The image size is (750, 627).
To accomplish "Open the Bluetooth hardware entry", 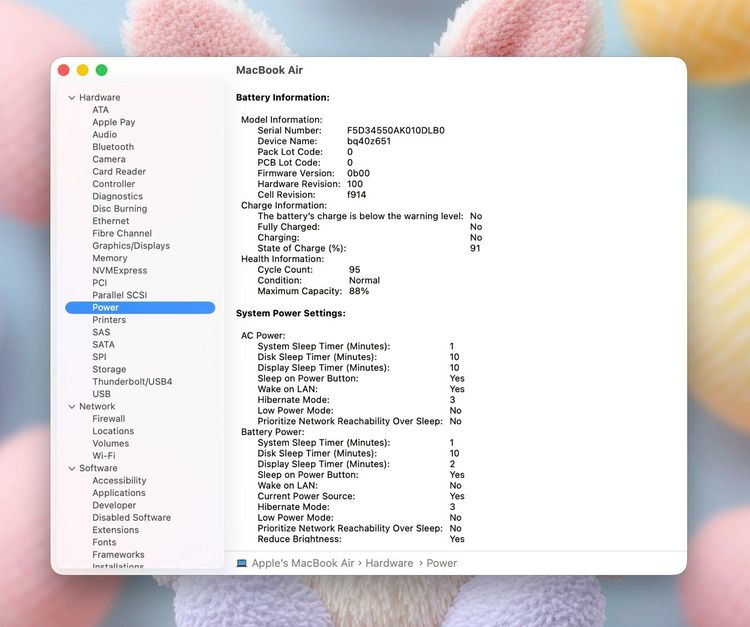I will coord(113,147).
